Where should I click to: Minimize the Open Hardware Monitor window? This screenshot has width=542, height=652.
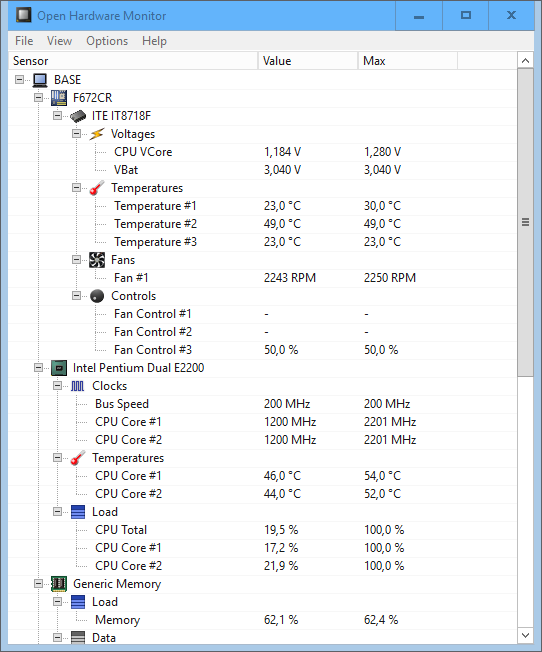click(x=419, y=16)
